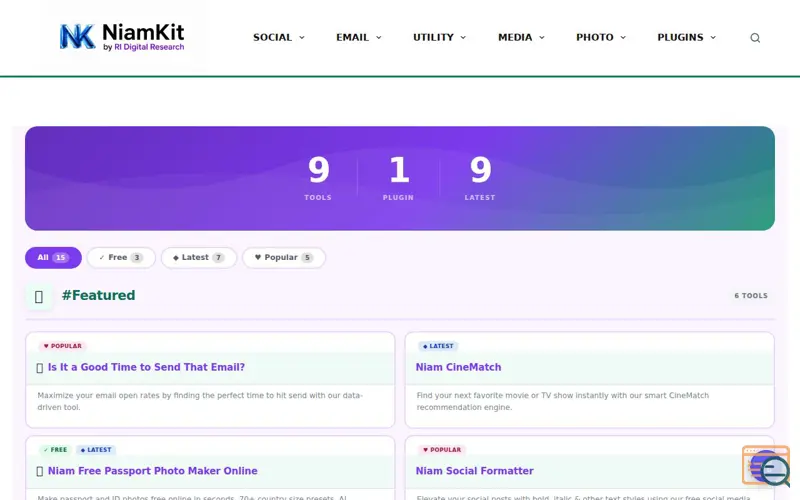
Task: Click the LATEST badge on Passport Photo card
Action: [x=96, y=450]
